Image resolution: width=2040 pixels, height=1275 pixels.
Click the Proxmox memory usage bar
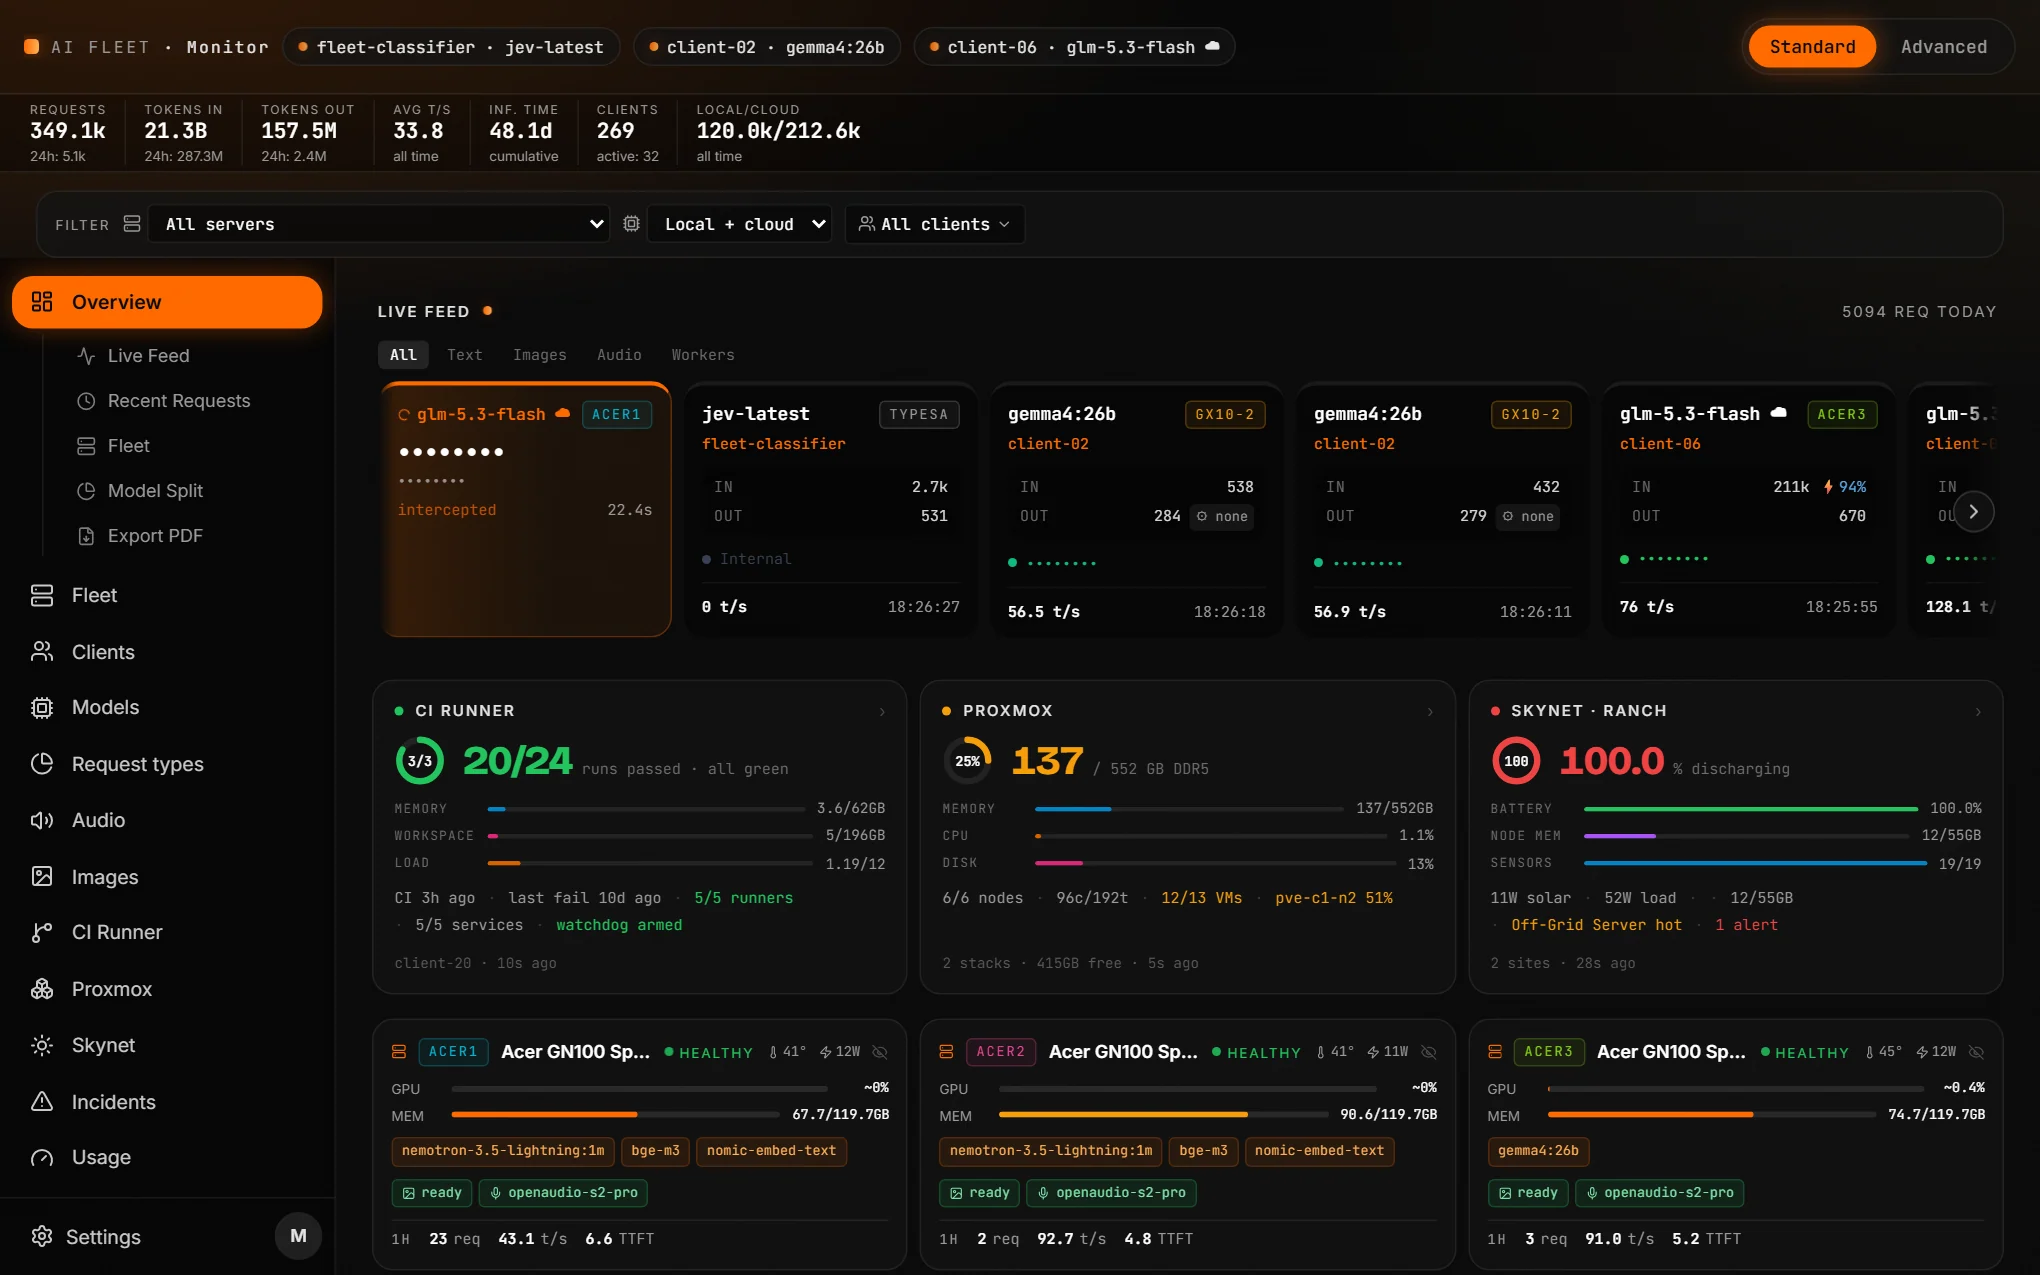click(1188, 808)
